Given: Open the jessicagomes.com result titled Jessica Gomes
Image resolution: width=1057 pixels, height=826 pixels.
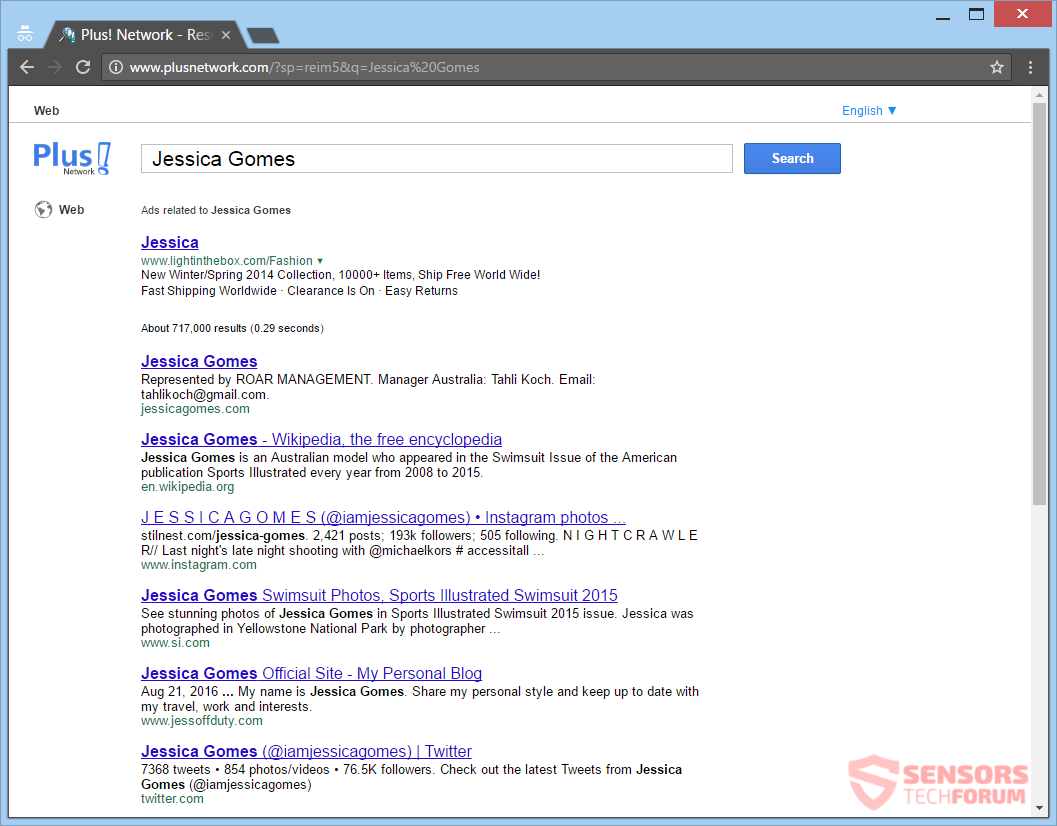Looking at the screenshot, I should [x=199, y=361].
